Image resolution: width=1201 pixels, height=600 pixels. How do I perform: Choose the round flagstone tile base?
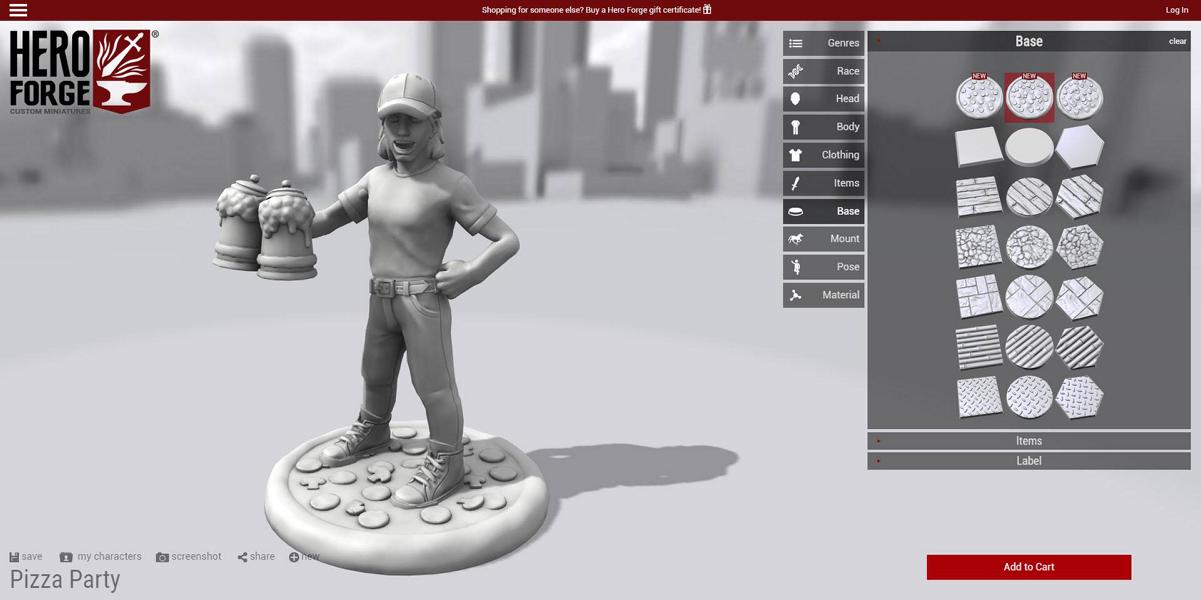click(x=1029, y=297)
